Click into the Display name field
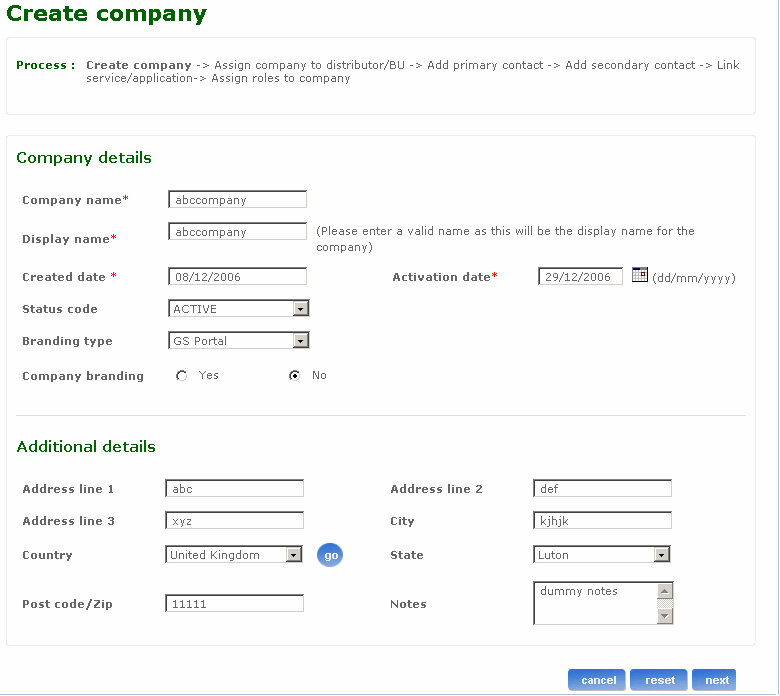780x696 pixels. pos(238,232)
